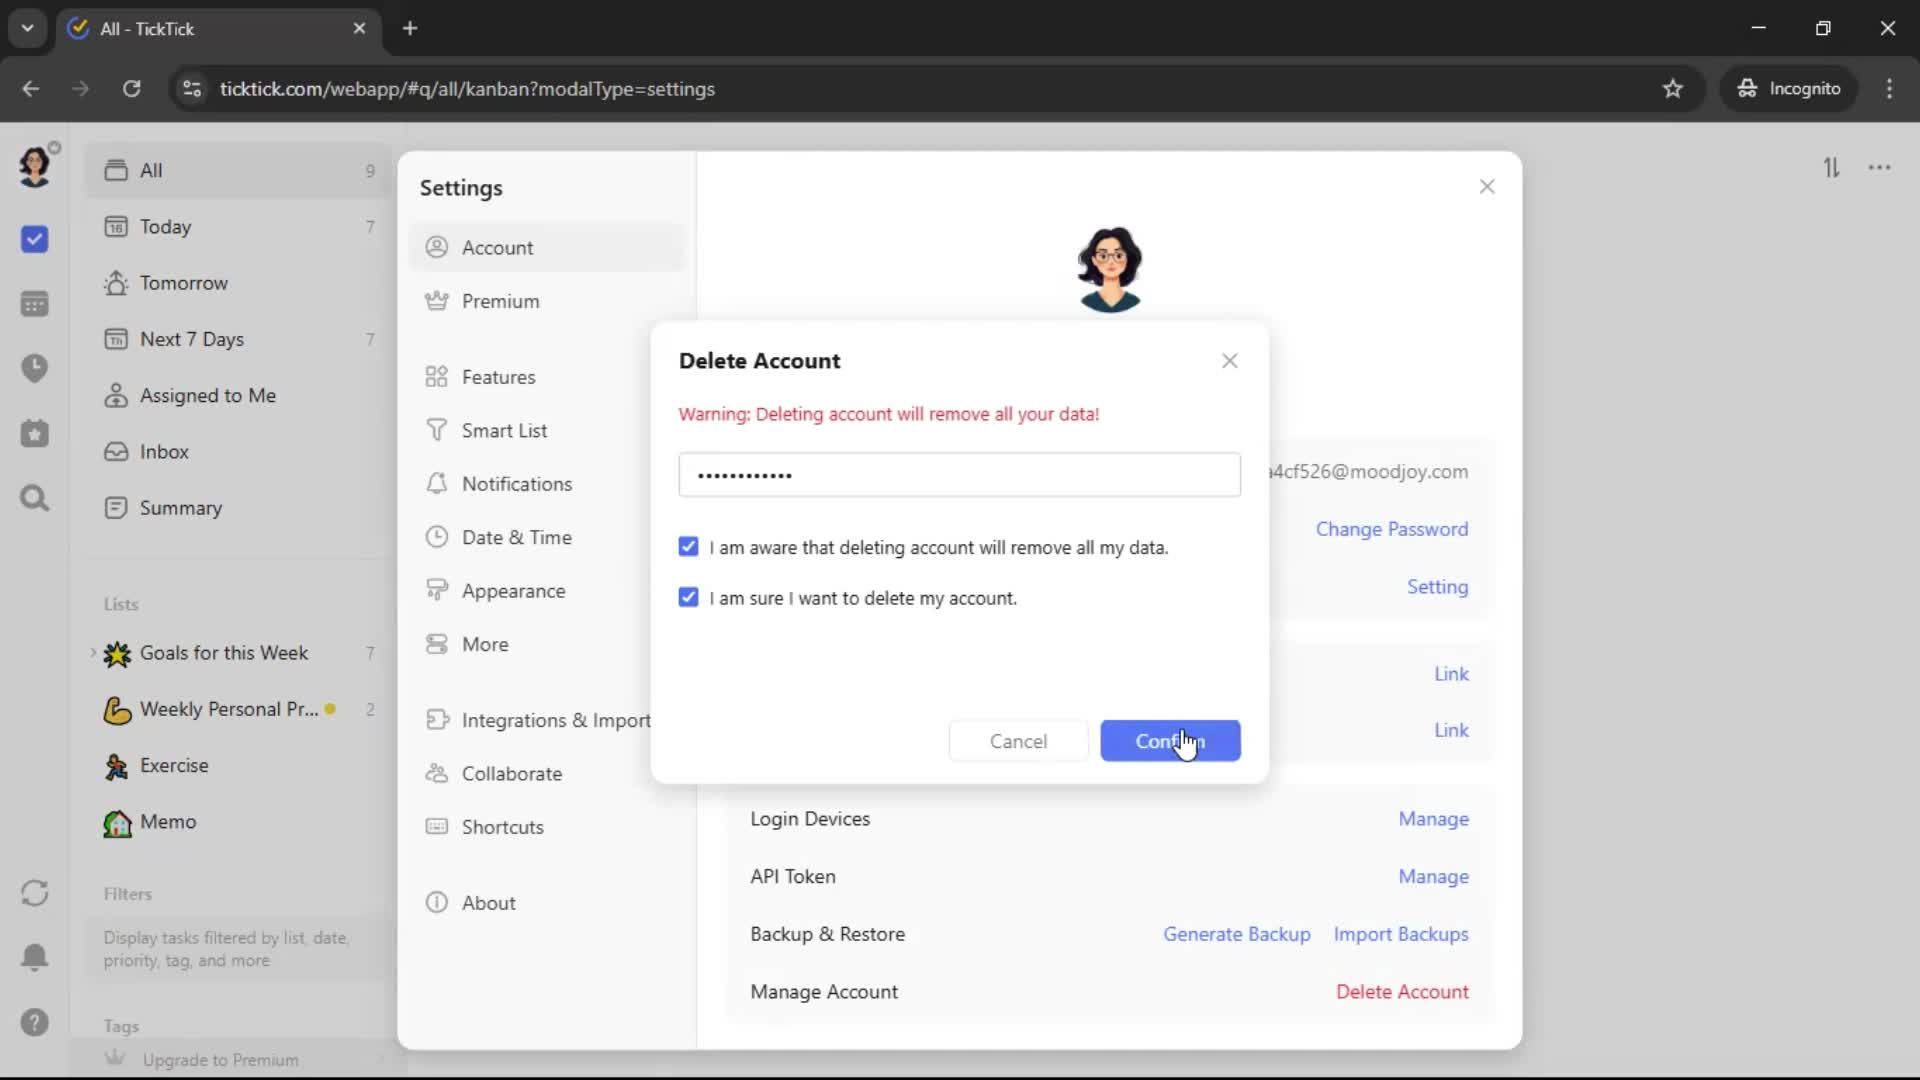
Task: Expand the Goals for this Week list
Action: click(93, 653)
